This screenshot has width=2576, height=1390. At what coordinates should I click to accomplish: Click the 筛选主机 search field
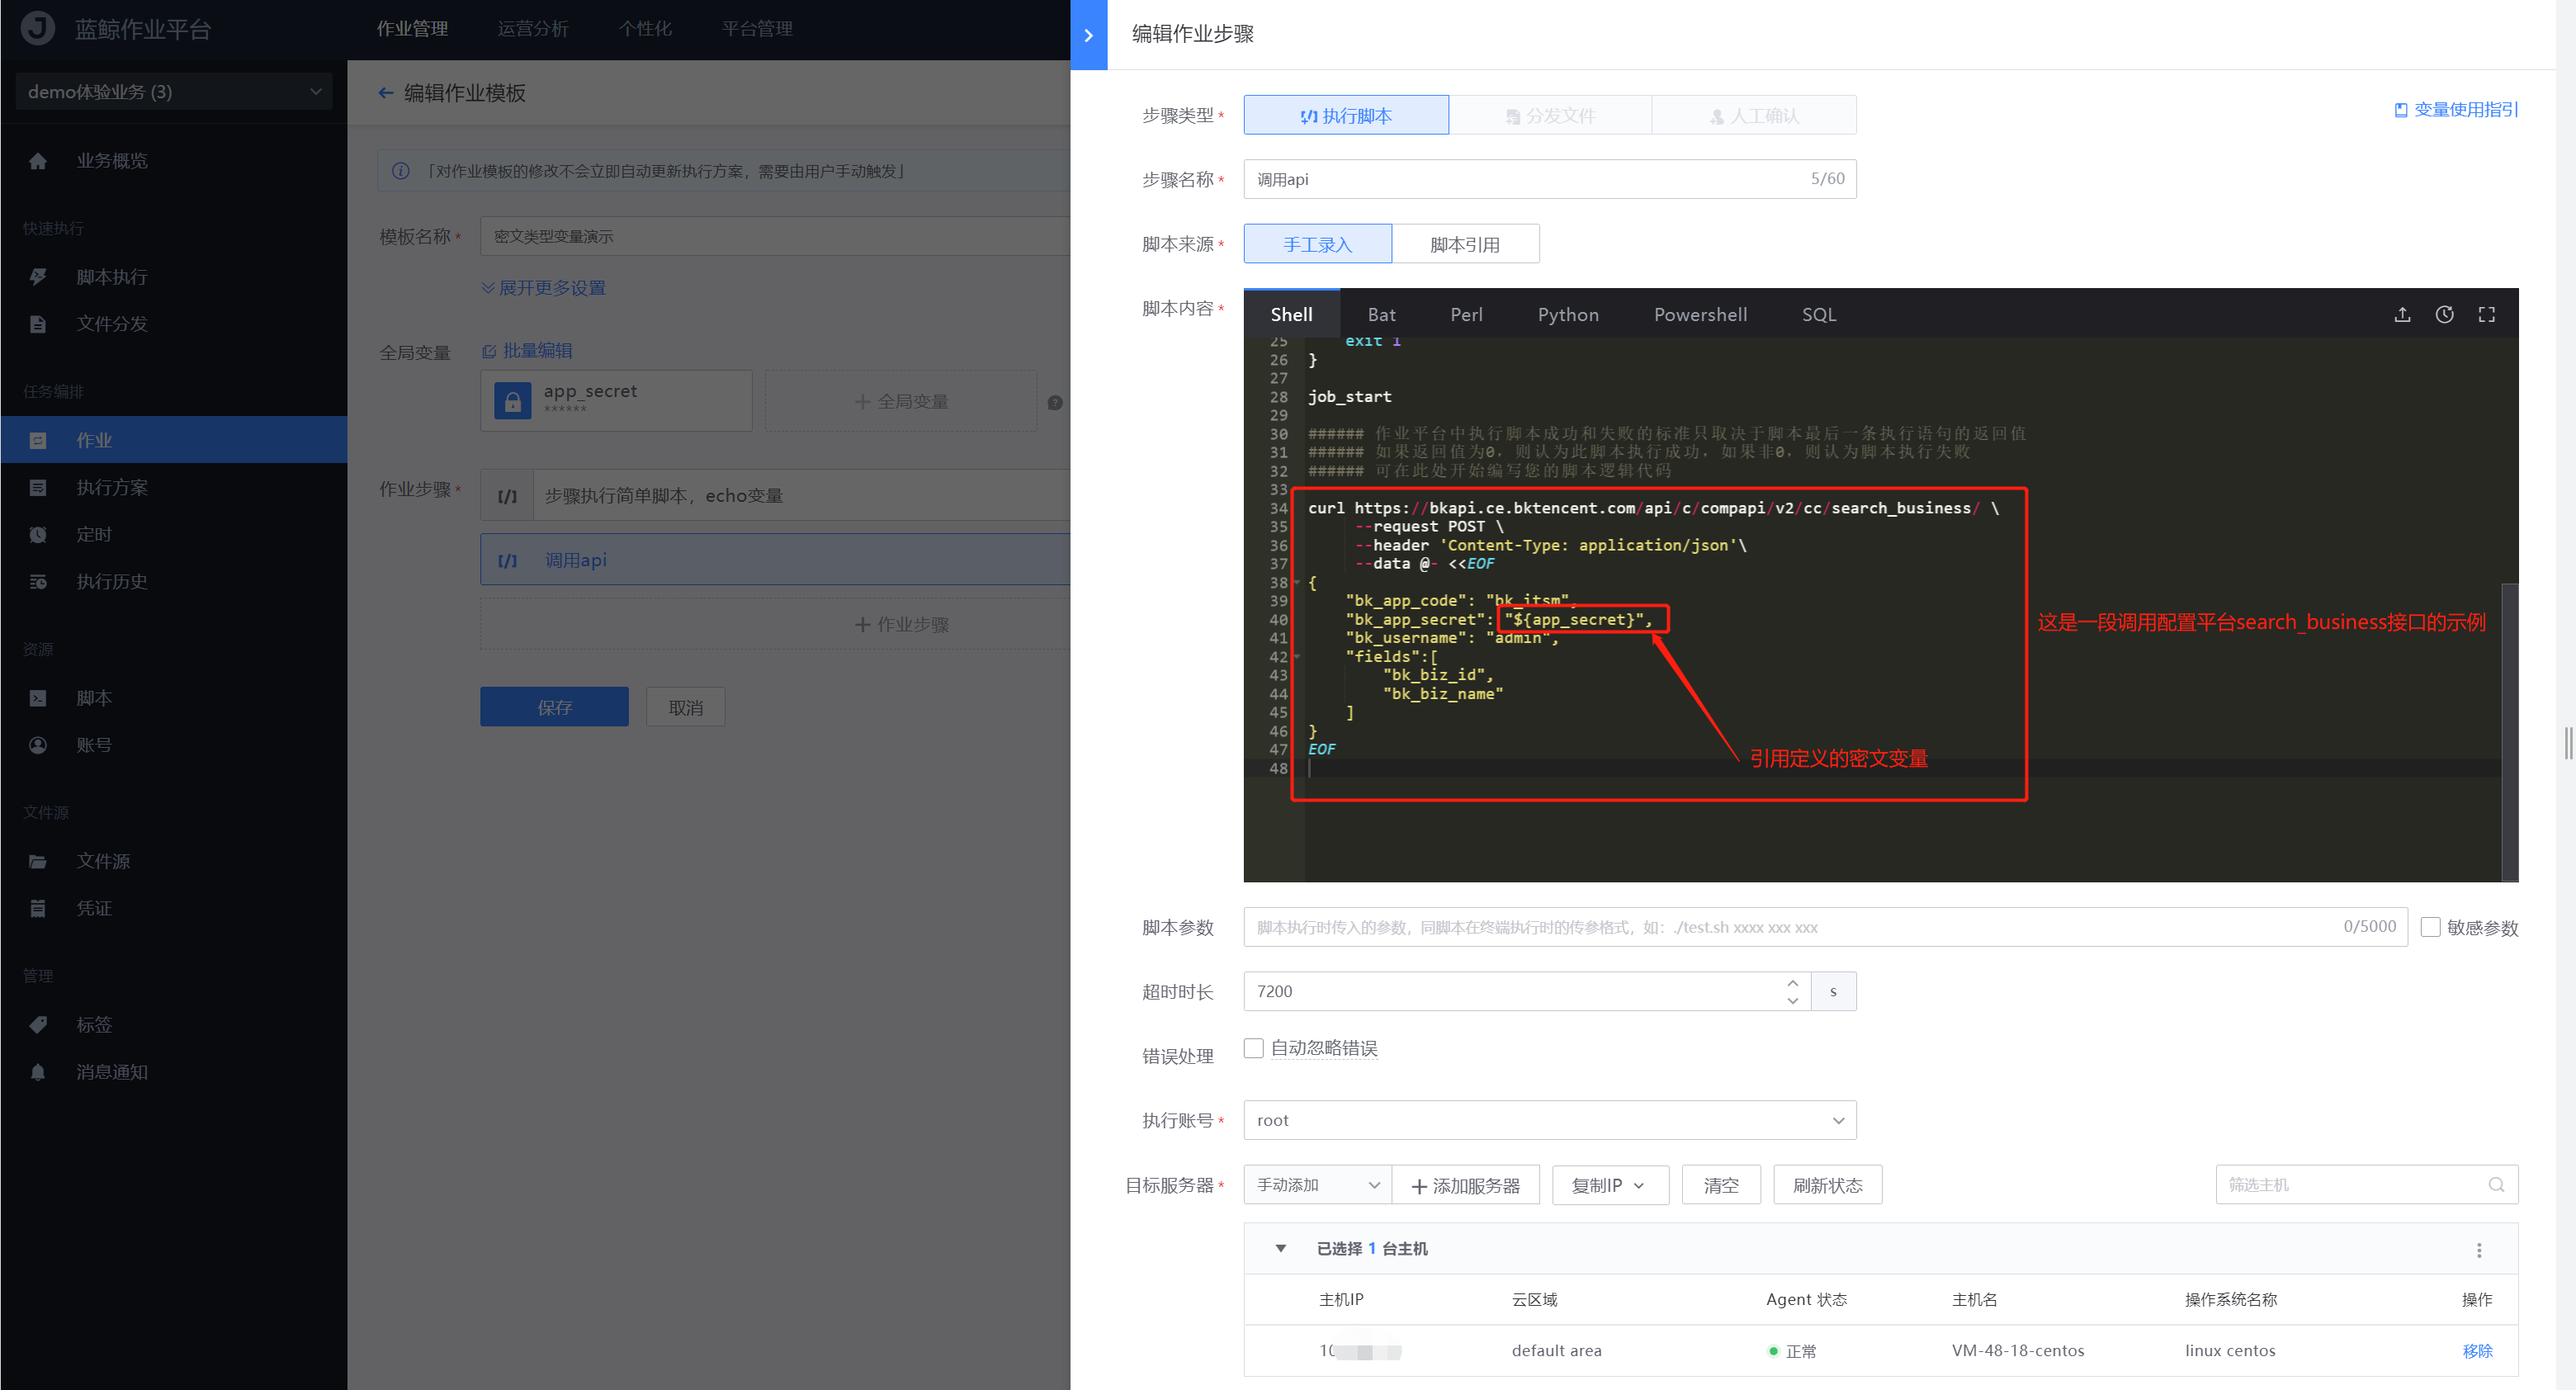tap(2366, 1184)
